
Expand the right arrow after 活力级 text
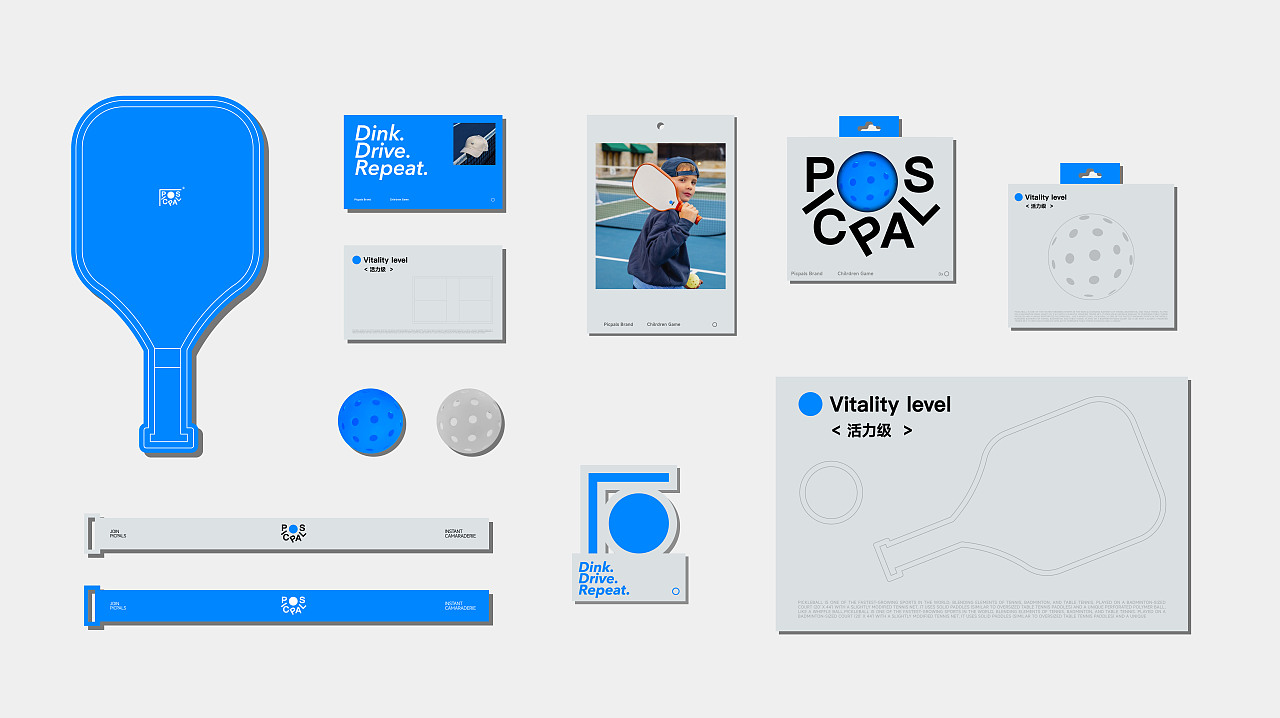tap(906, 431)
